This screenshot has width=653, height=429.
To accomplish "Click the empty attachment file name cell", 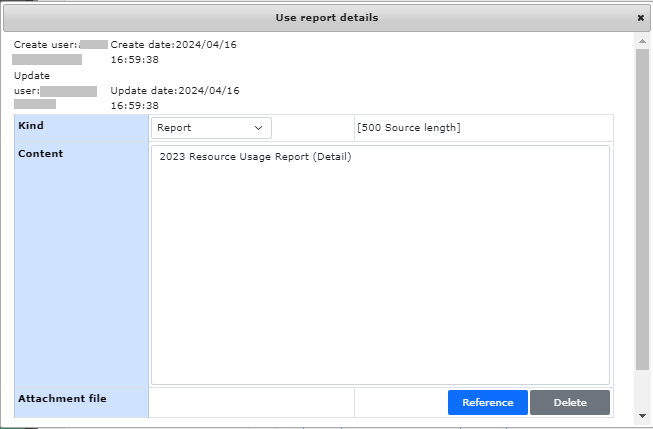I will (251, 402).
